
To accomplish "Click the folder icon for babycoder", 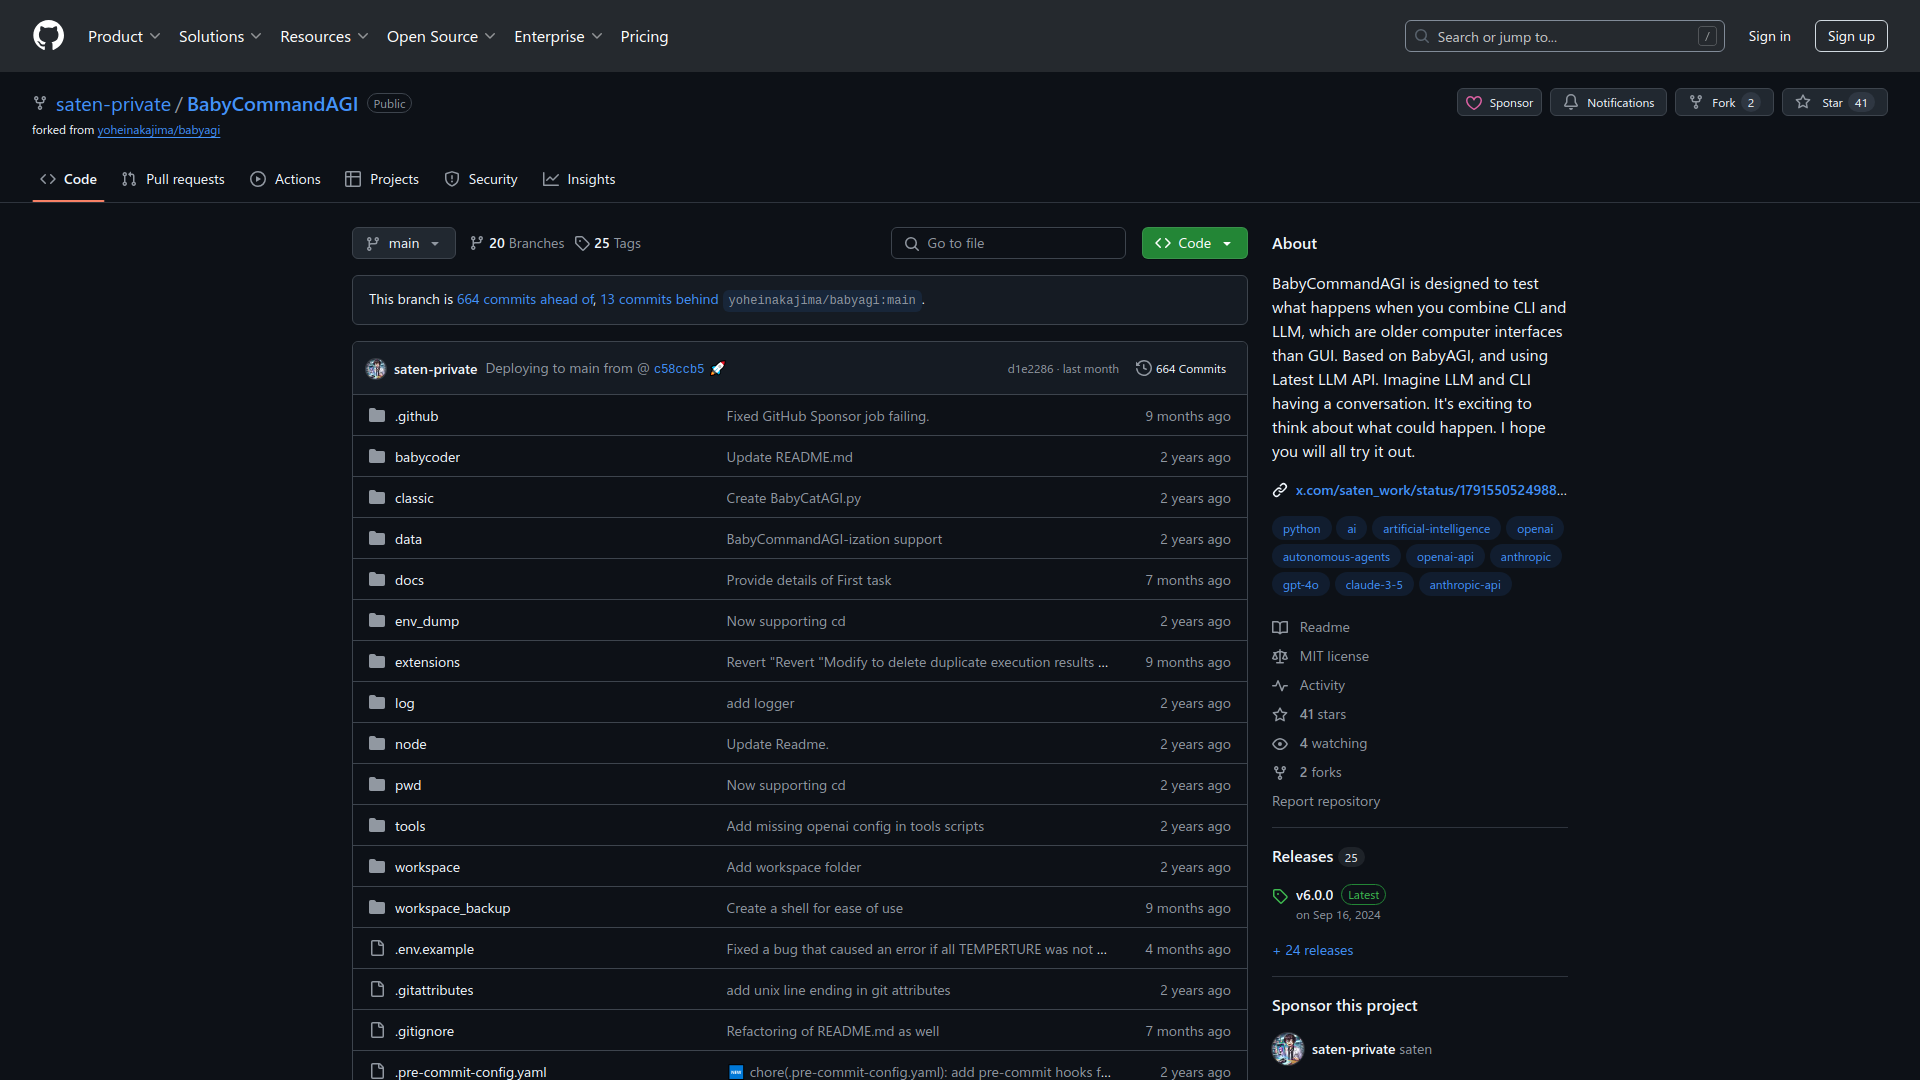I will tap(377, 457).
